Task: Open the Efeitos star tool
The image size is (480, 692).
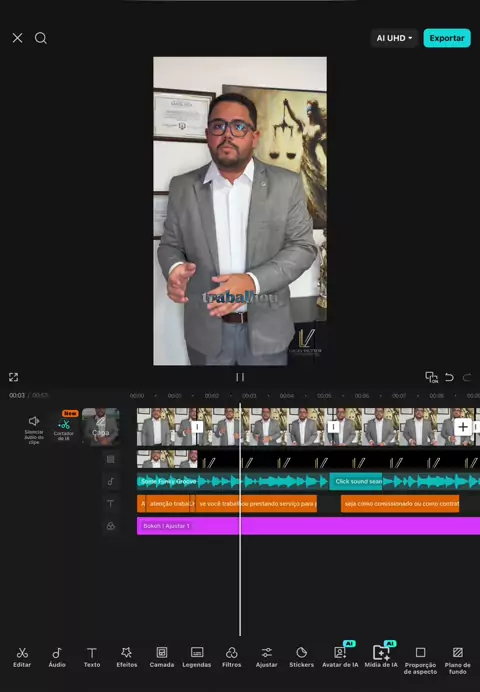Action: click(x=127, y=657)
